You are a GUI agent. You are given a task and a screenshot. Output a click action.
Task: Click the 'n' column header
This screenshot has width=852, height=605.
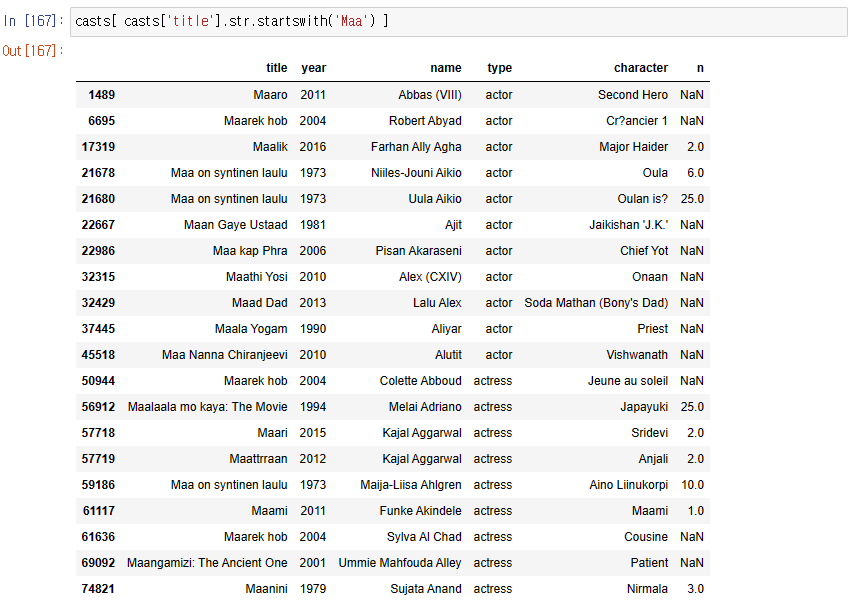[x=700, y=68]
